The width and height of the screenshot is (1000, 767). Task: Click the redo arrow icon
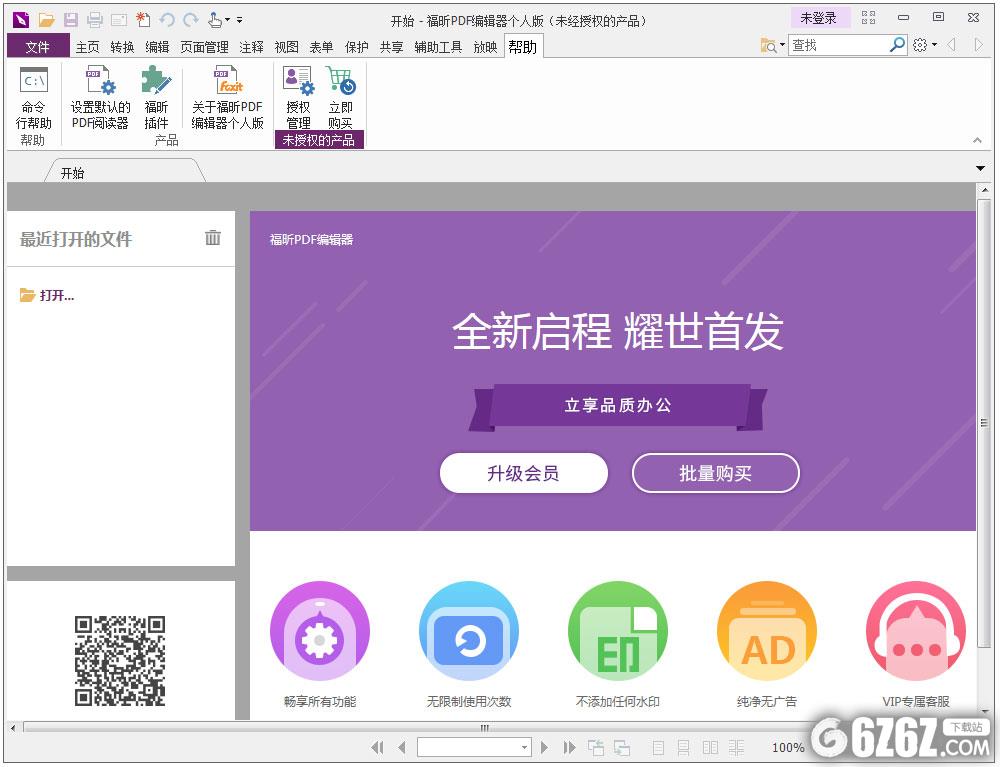(191, 20)
